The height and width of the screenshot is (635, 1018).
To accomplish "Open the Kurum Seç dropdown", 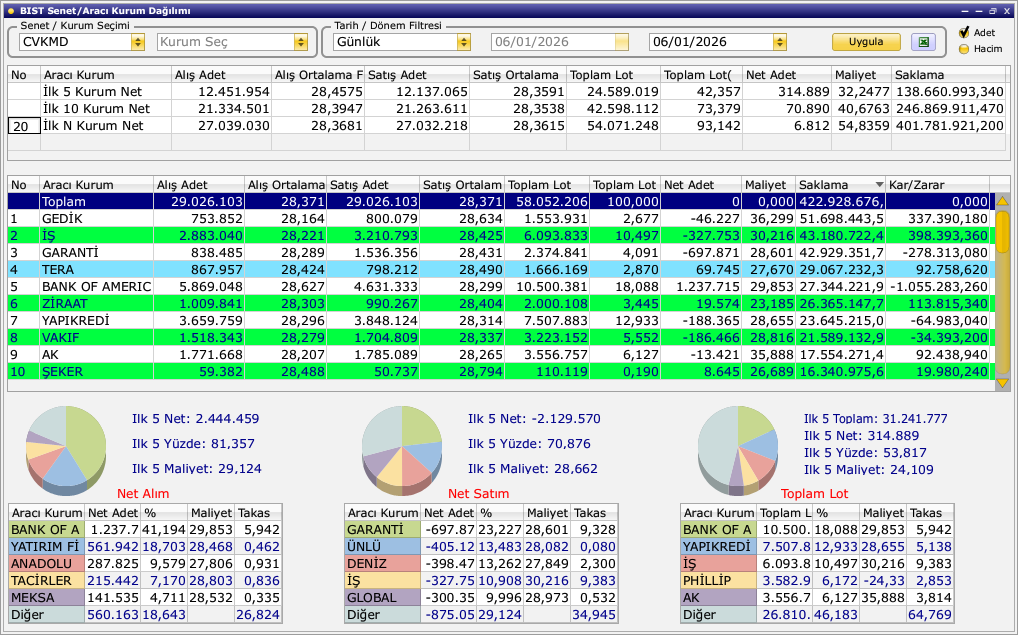I will point(301,42).
